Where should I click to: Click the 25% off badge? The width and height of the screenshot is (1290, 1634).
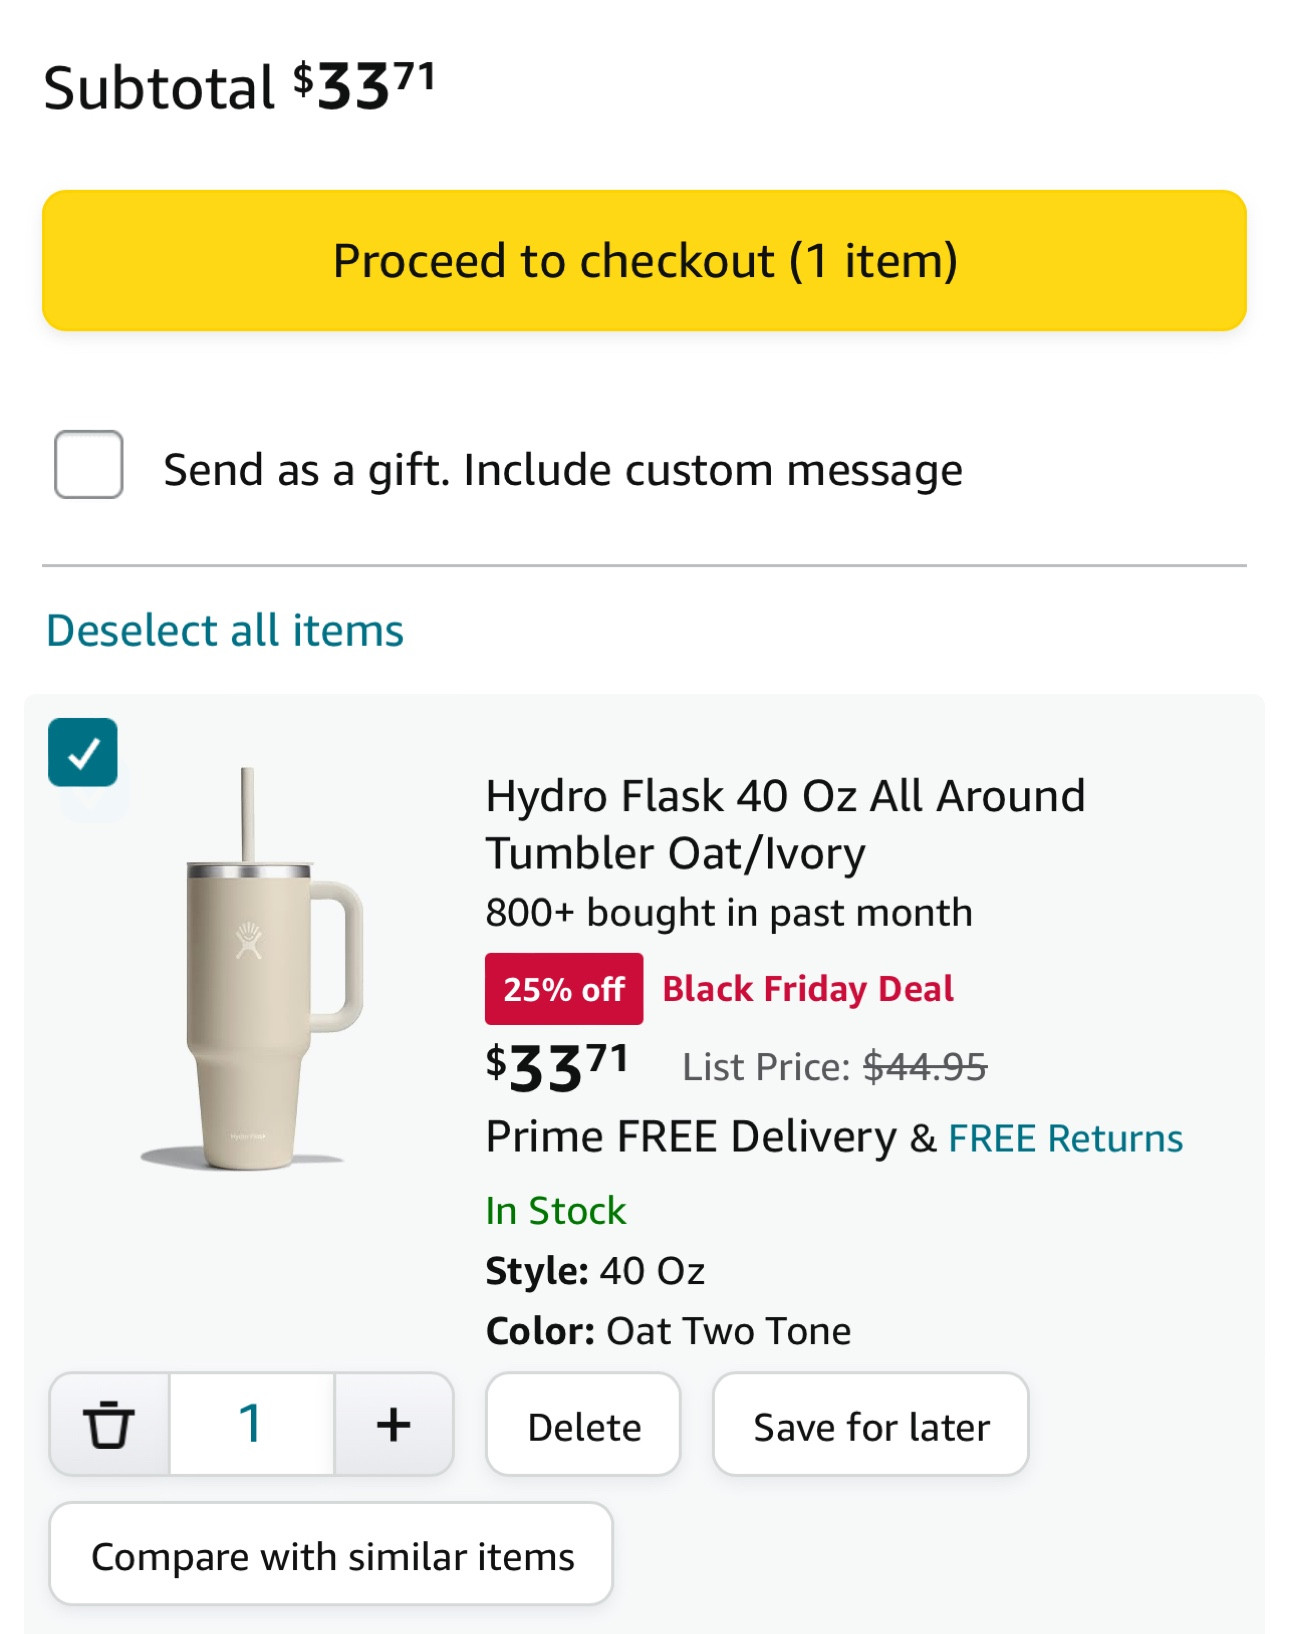562,988
